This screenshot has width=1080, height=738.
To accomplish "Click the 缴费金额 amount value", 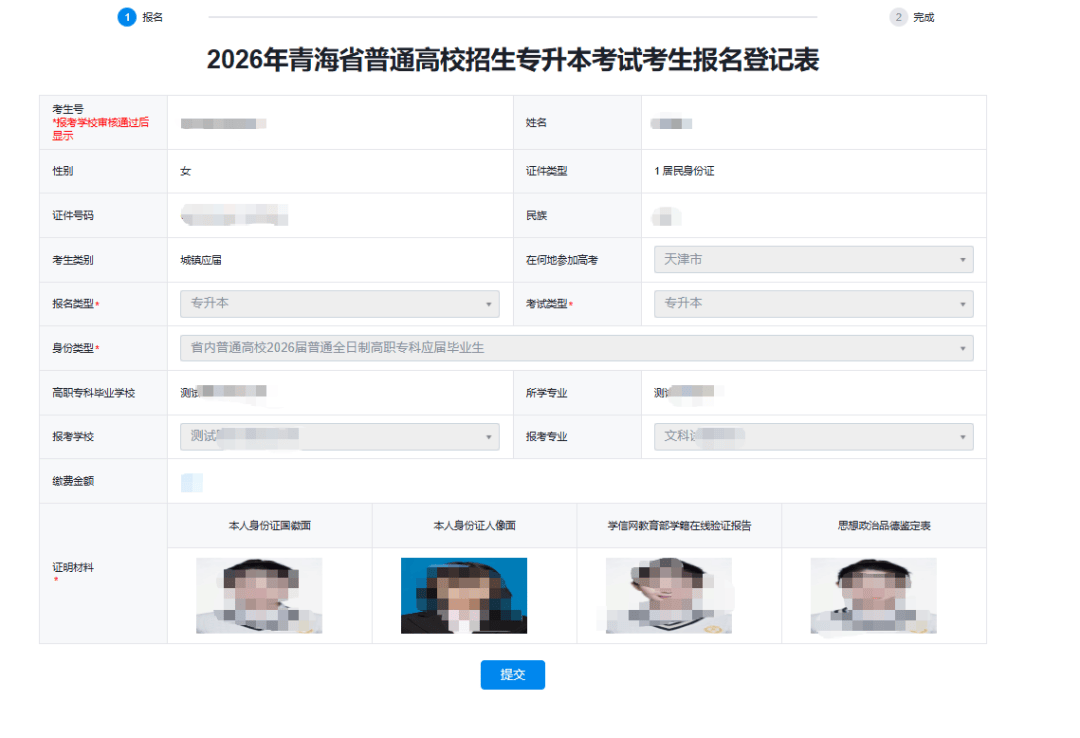I will pyautogui.click(x=191, y=482).
